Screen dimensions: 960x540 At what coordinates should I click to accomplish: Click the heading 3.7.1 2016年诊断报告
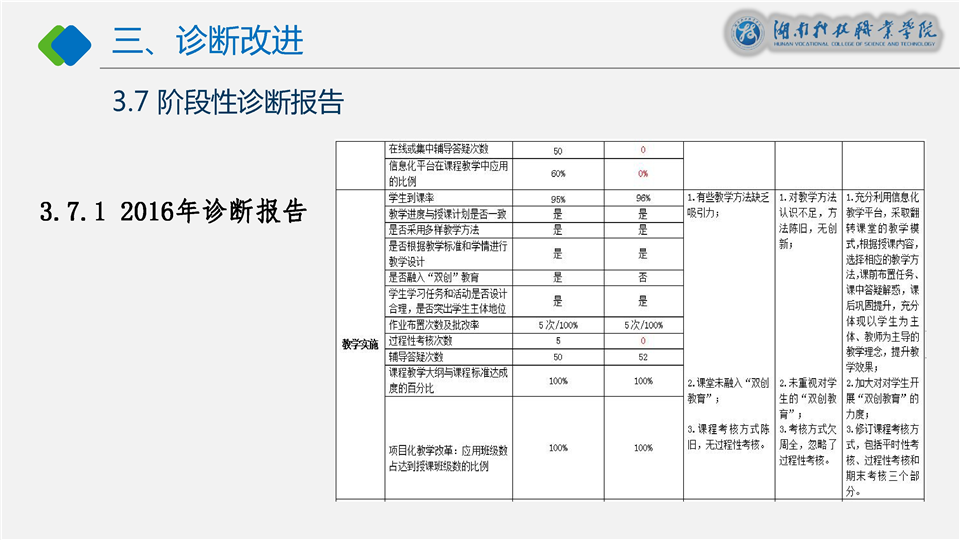(172, 212)
